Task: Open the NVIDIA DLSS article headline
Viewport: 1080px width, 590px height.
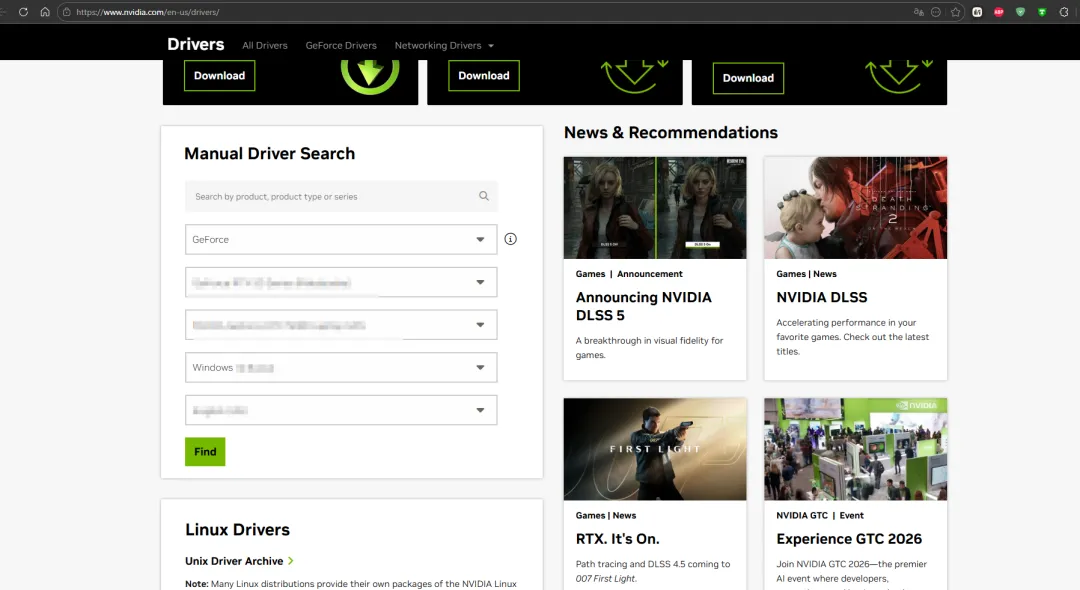Action: 822,297
